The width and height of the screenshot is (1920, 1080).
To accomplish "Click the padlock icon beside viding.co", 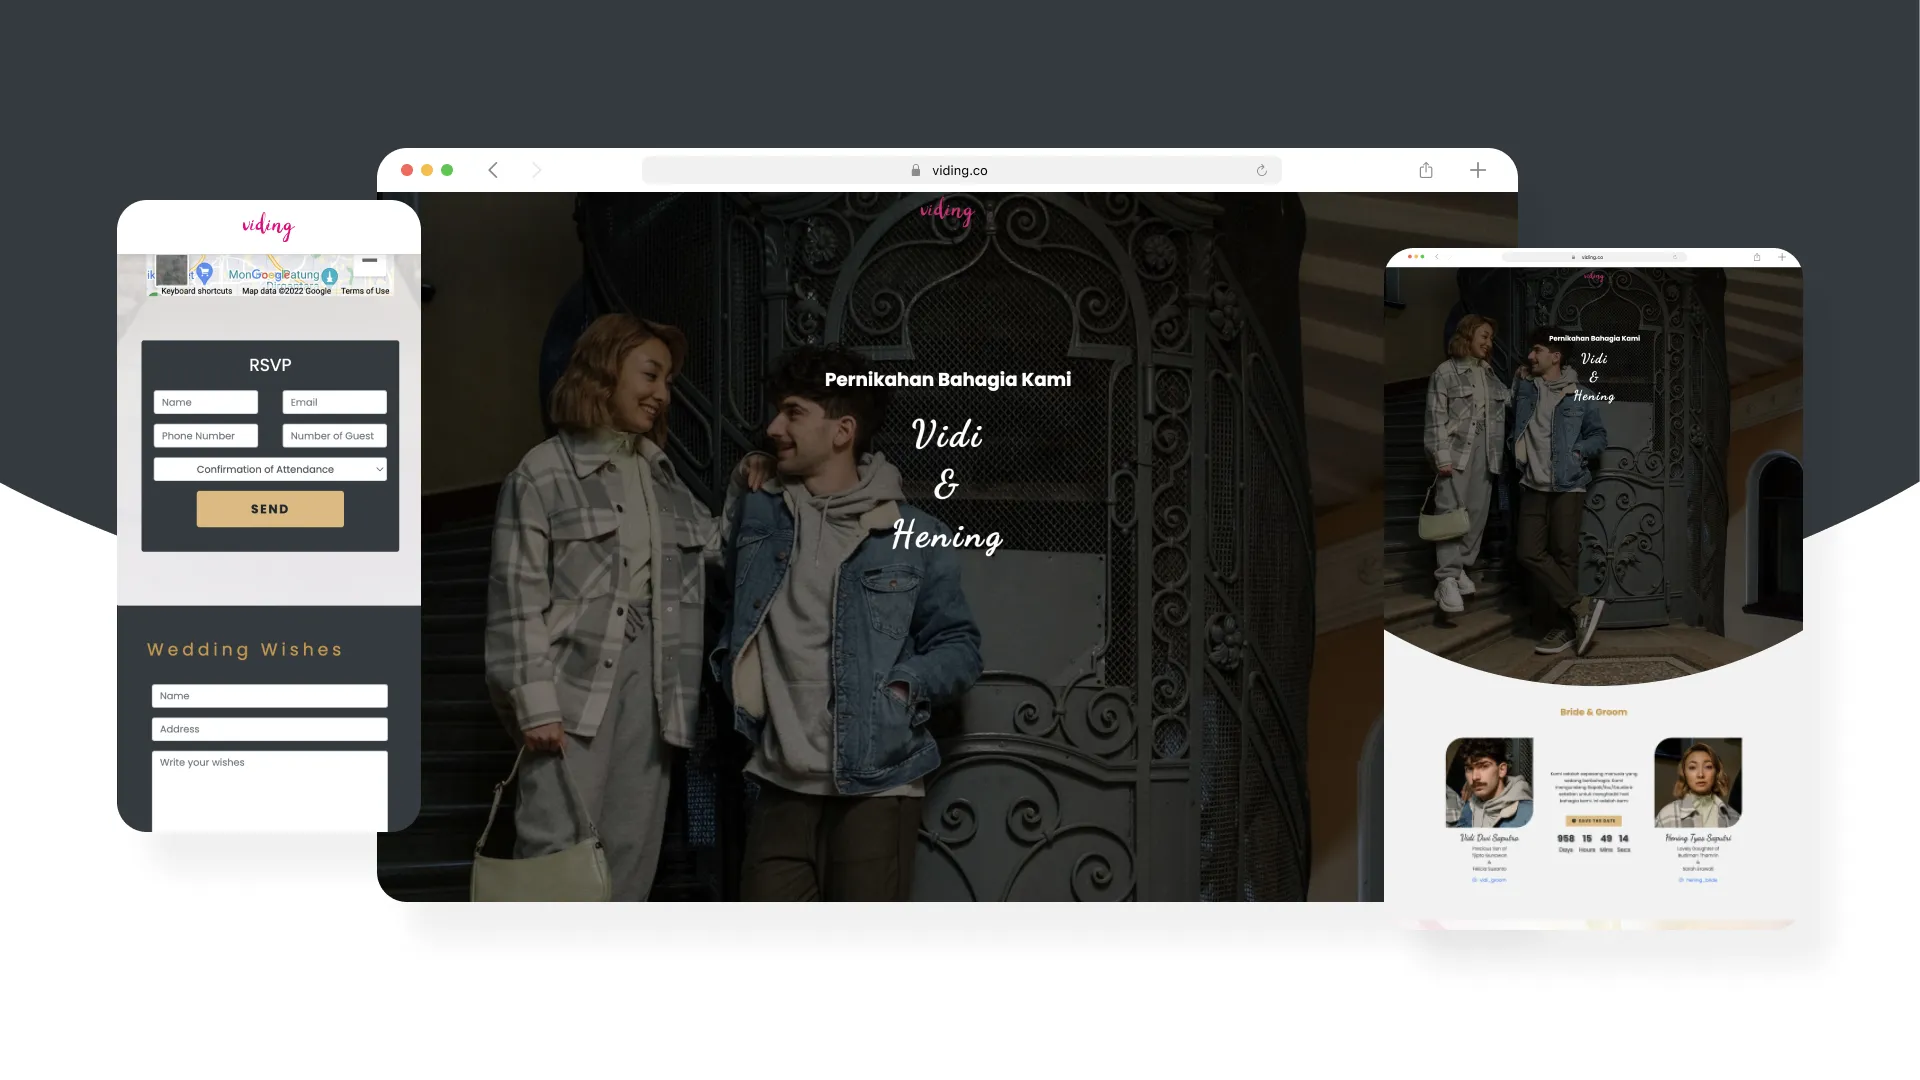I will [x=915, y=170].
